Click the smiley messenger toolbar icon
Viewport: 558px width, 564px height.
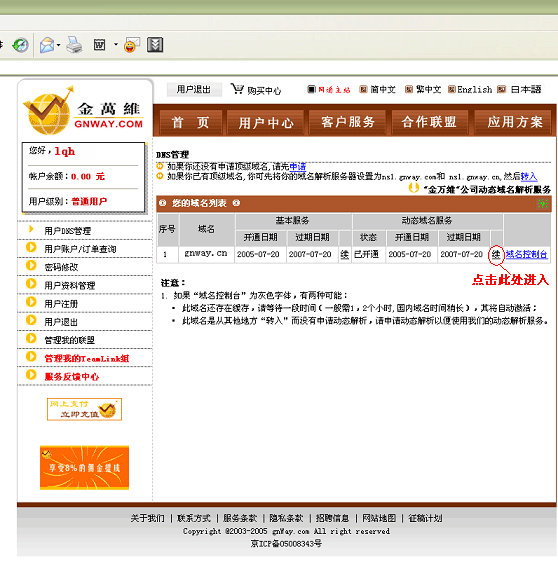[x=132, y=45]
